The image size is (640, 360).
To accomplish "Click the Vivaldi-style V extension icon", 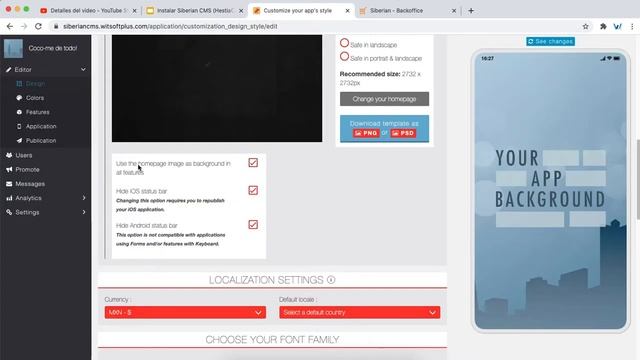I will 618,27.
